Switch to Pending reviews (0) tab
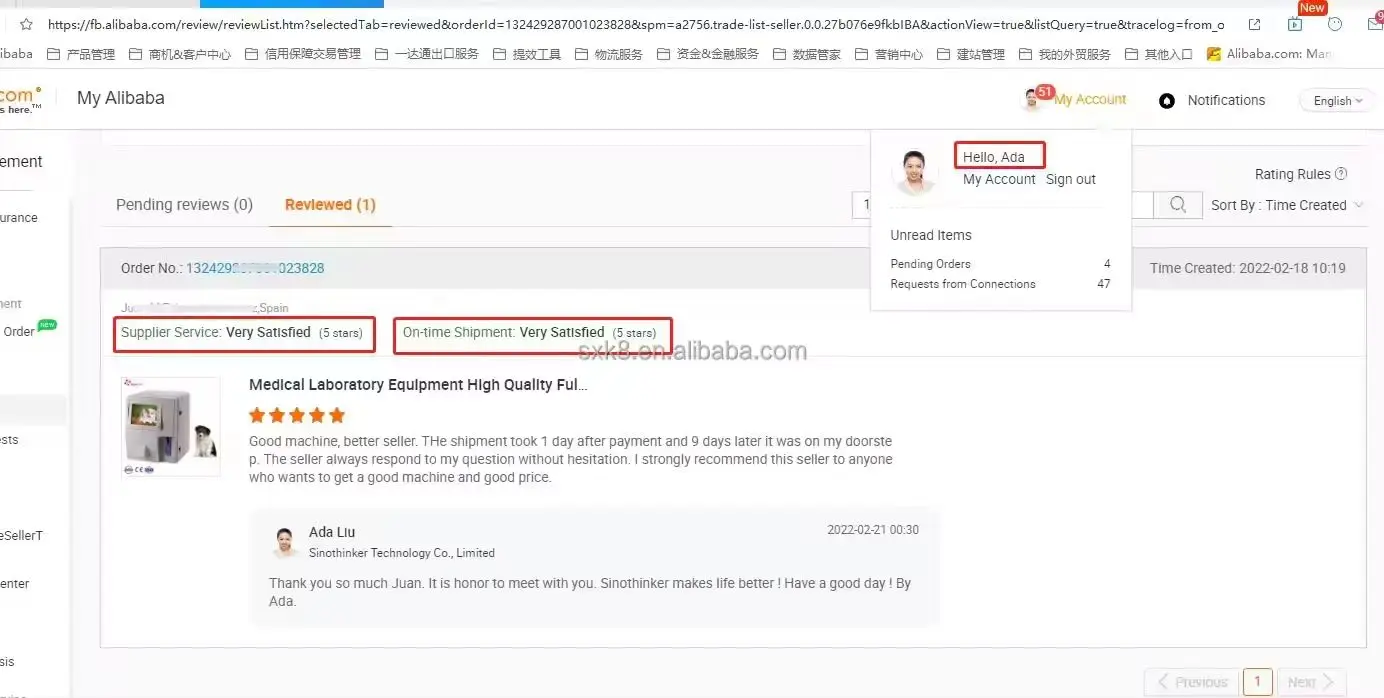The width and height of the screenshot is (1384, 698). click(x=184, y=204)
